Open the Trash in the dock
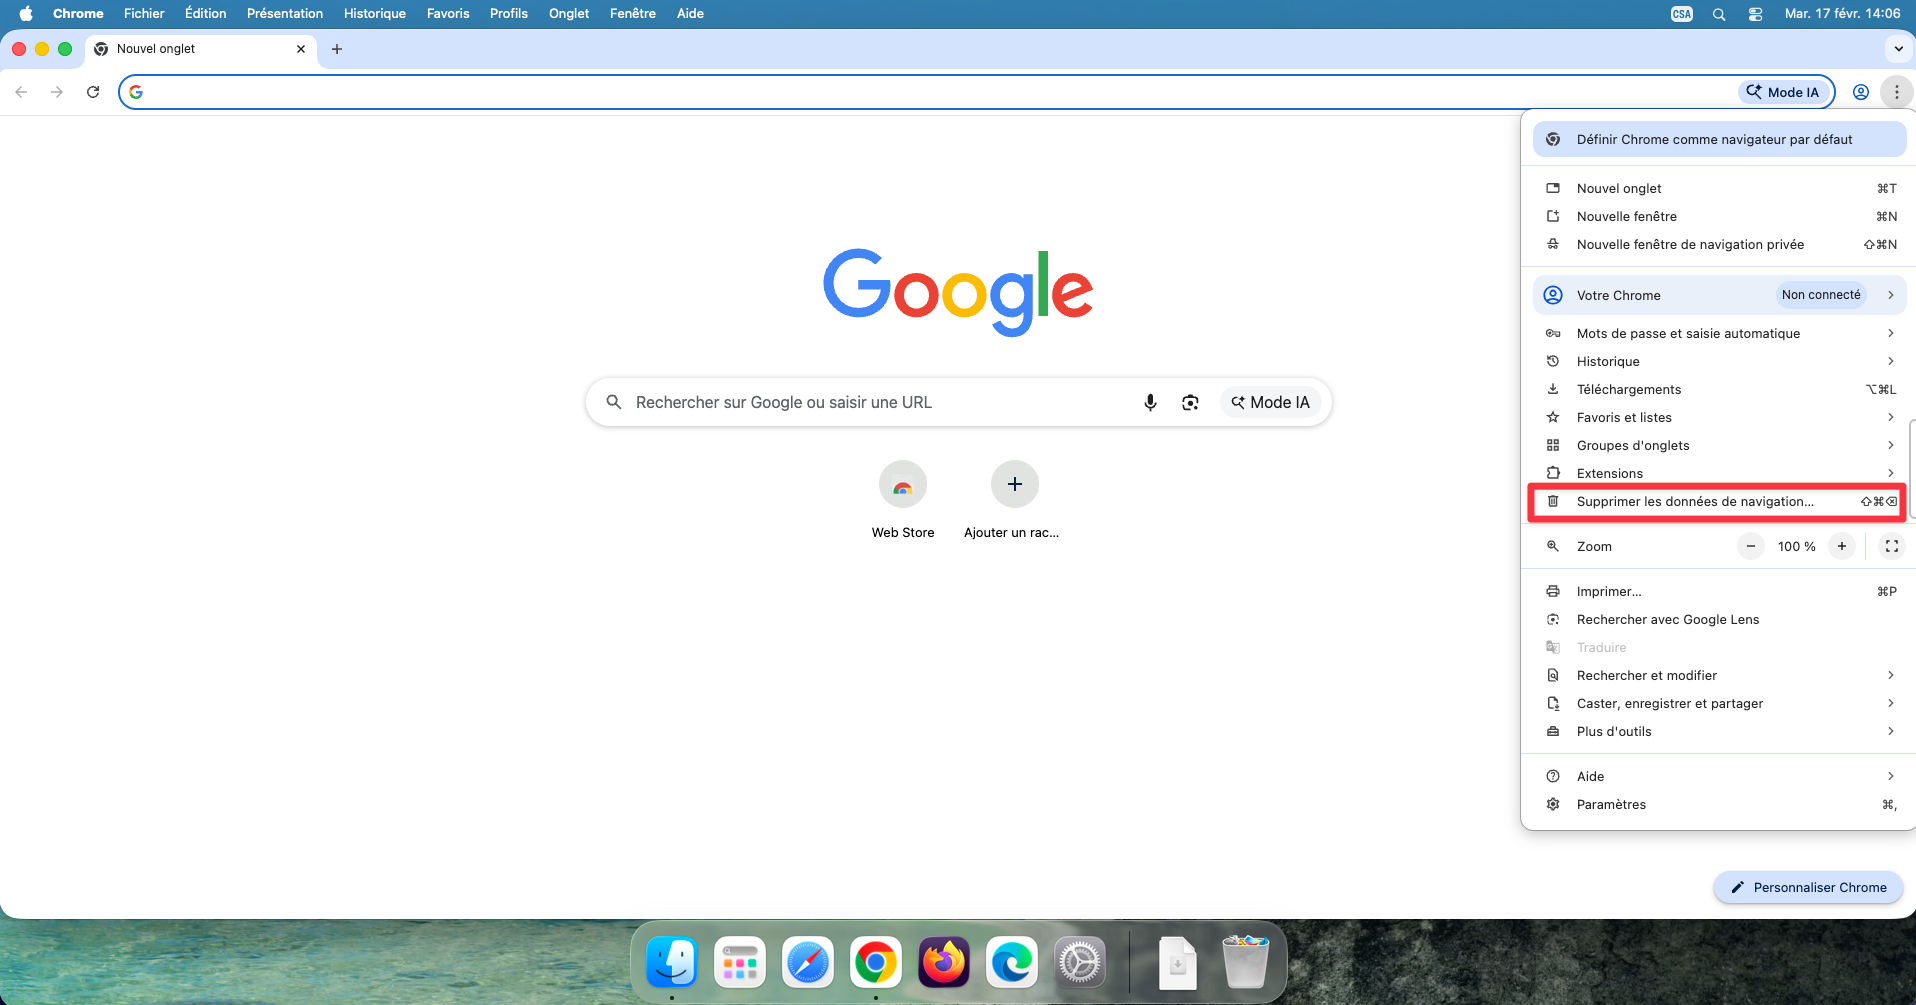 point(1246,963)
